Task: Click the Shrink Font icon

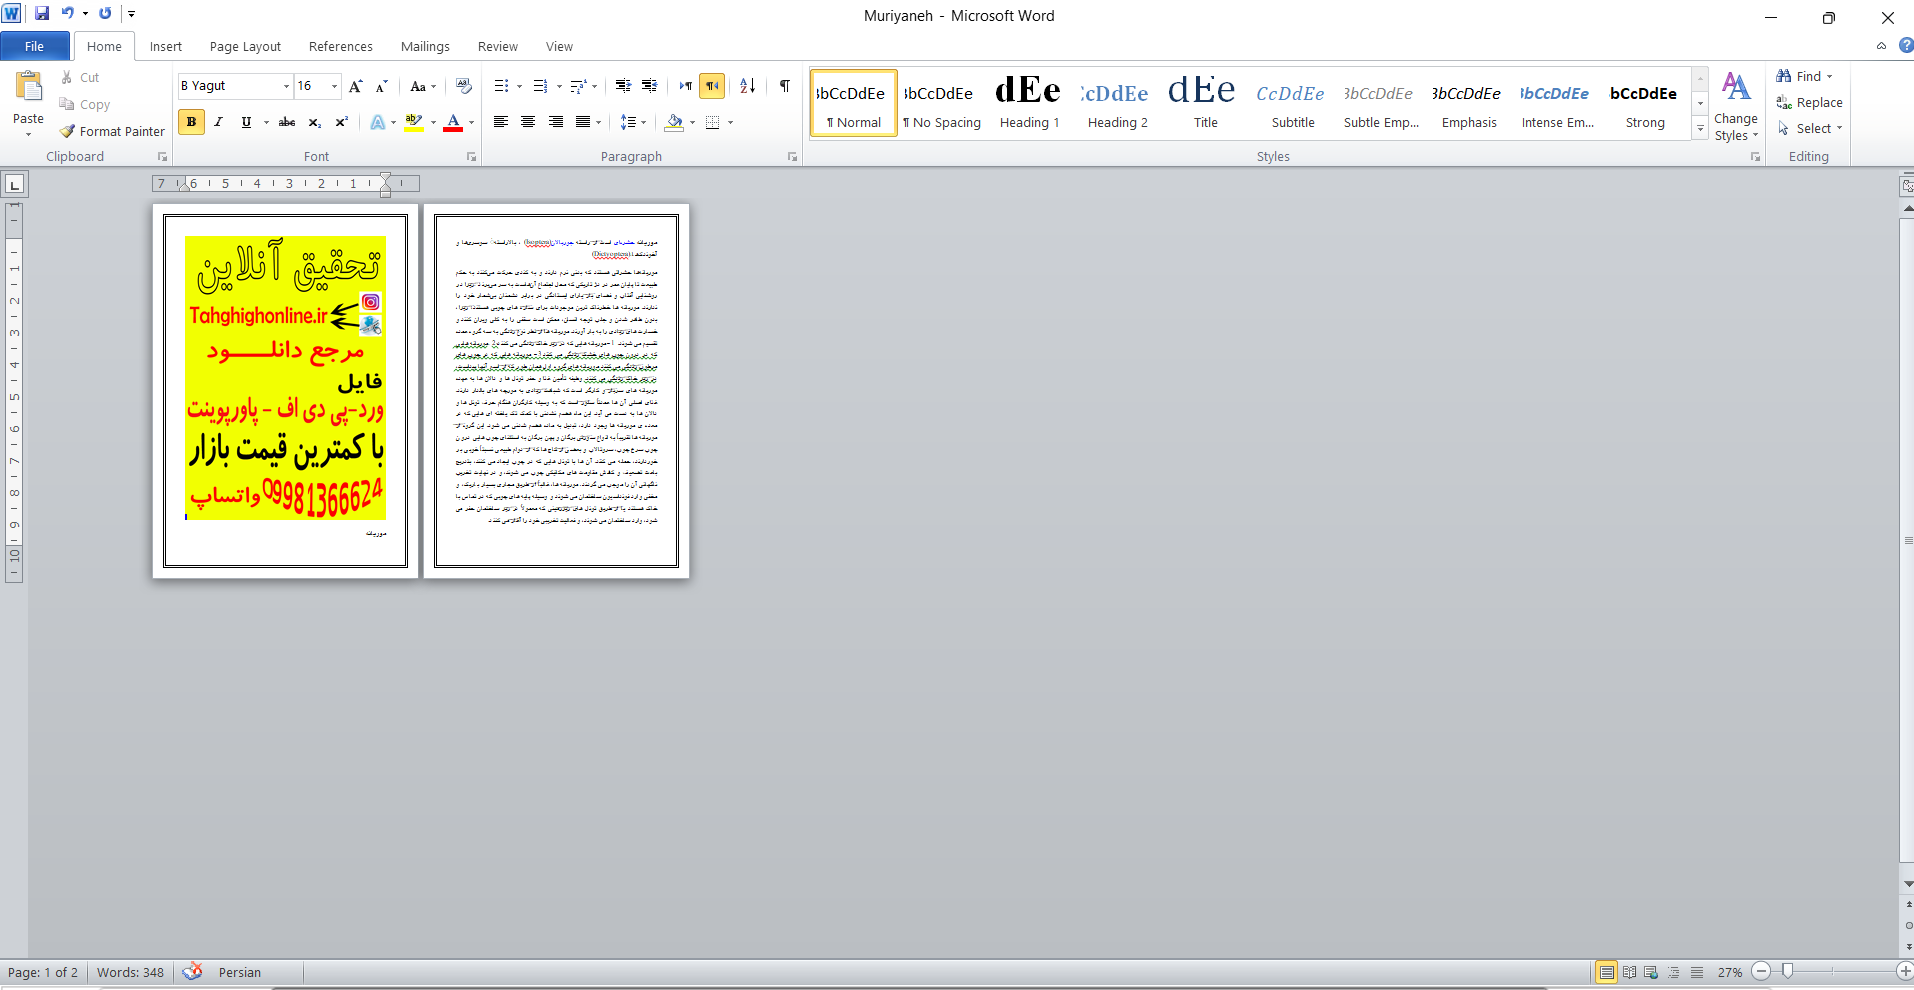Action: [x=381, y=86]
